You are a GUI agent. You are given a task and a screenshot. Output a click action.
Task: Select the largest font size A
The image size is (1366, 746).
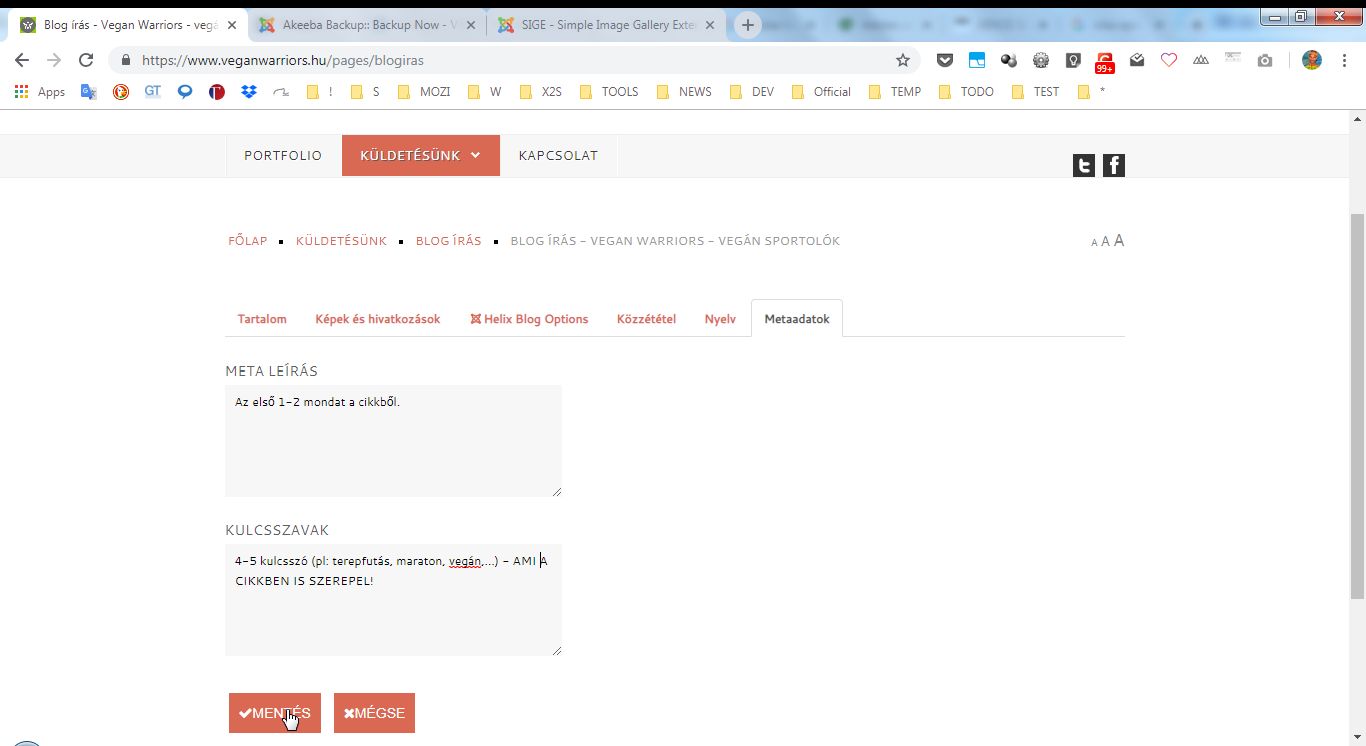[x=1119, y=240]
